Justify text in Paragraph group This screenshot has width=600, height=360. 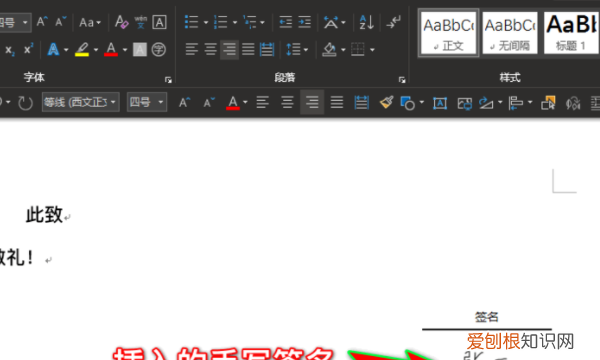(248, 50)
